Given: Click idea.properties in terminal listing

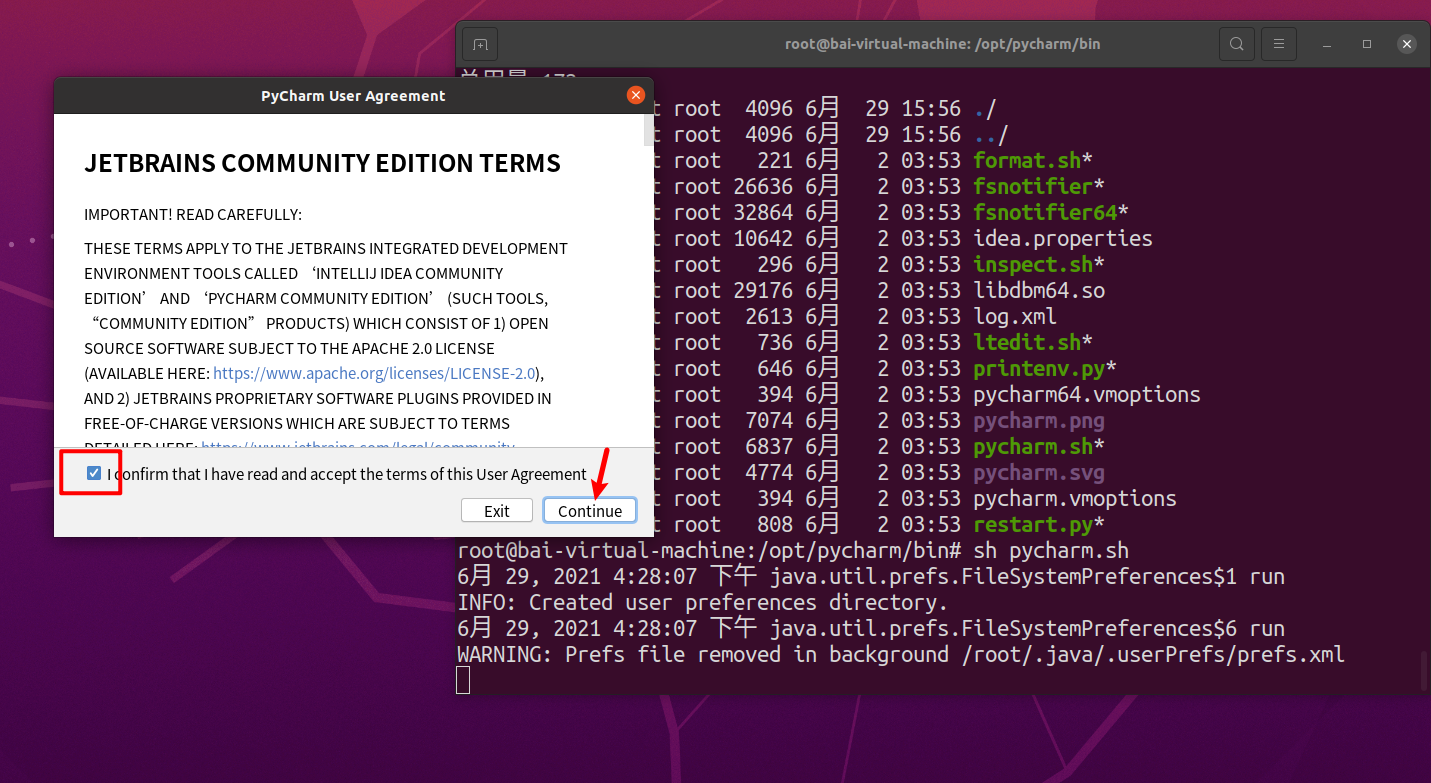Looking at the screenshot, I should click(1063, 238).
